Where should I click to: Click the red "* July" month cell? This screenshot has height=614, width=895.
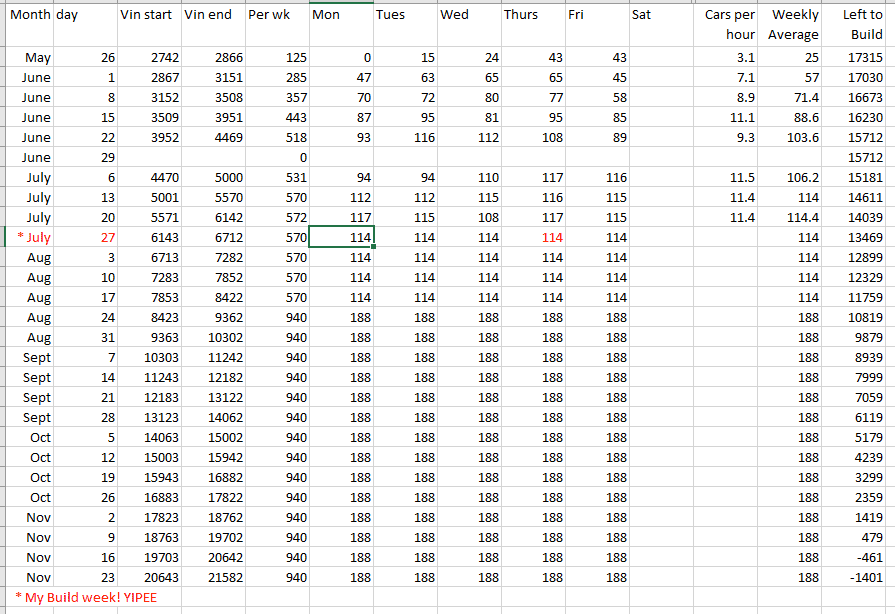[29, 237]
